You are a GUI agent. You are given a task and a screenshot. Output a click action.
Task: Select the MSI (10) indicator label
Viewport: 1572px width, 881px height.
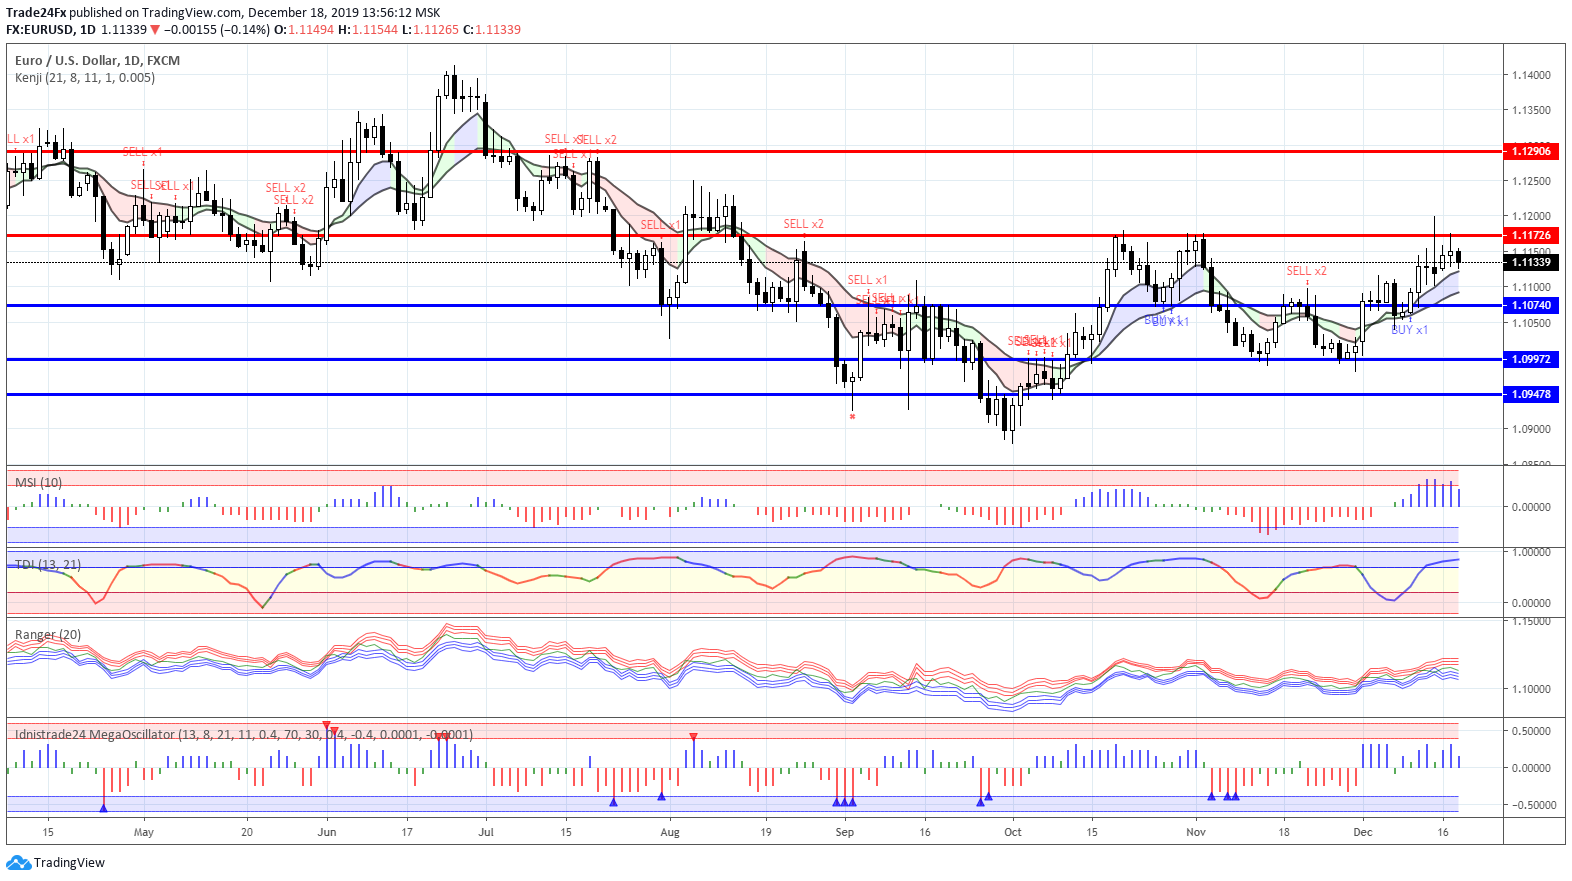[38, 482]
